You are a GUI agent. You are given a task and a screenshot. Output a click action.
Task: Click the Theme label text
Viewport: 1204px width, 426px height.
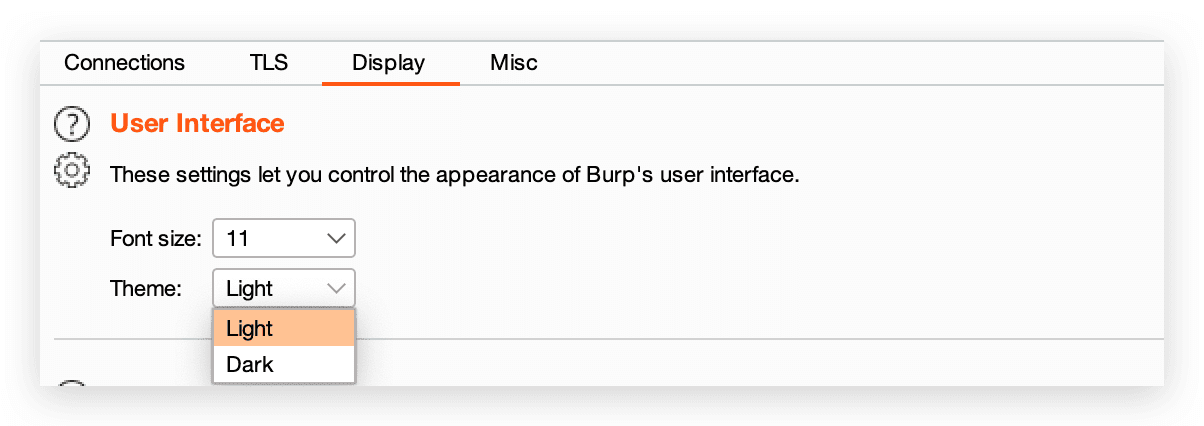pos(146,289)
